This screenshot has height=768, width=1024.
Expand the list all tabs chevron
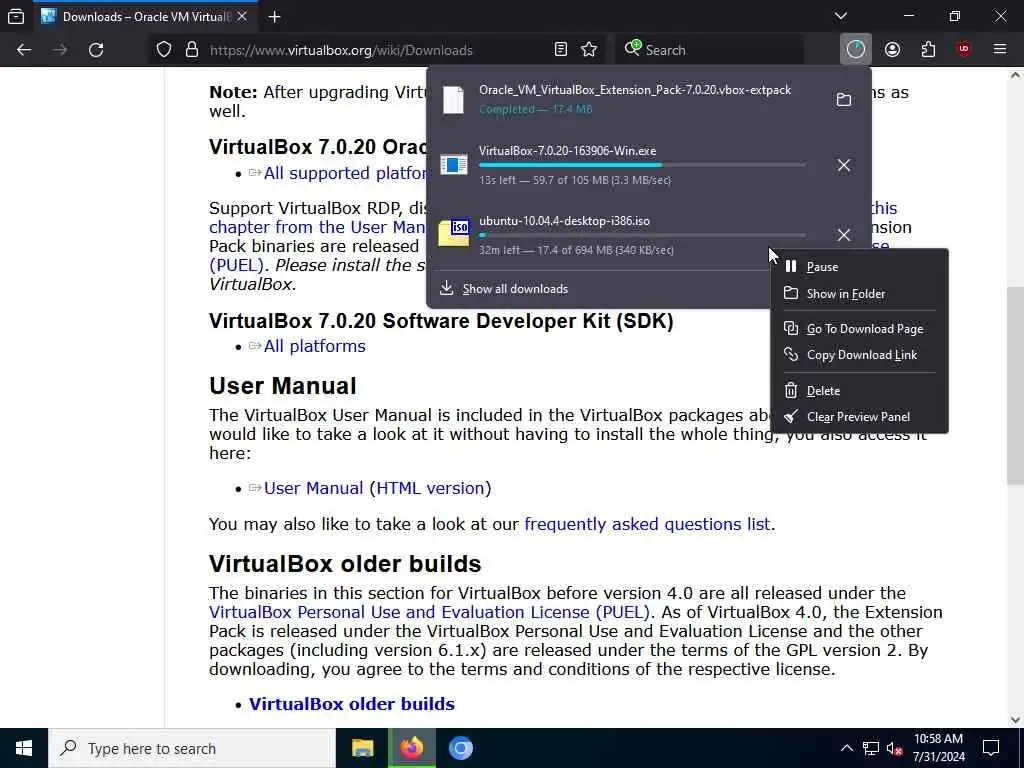[x=841, y=16]
